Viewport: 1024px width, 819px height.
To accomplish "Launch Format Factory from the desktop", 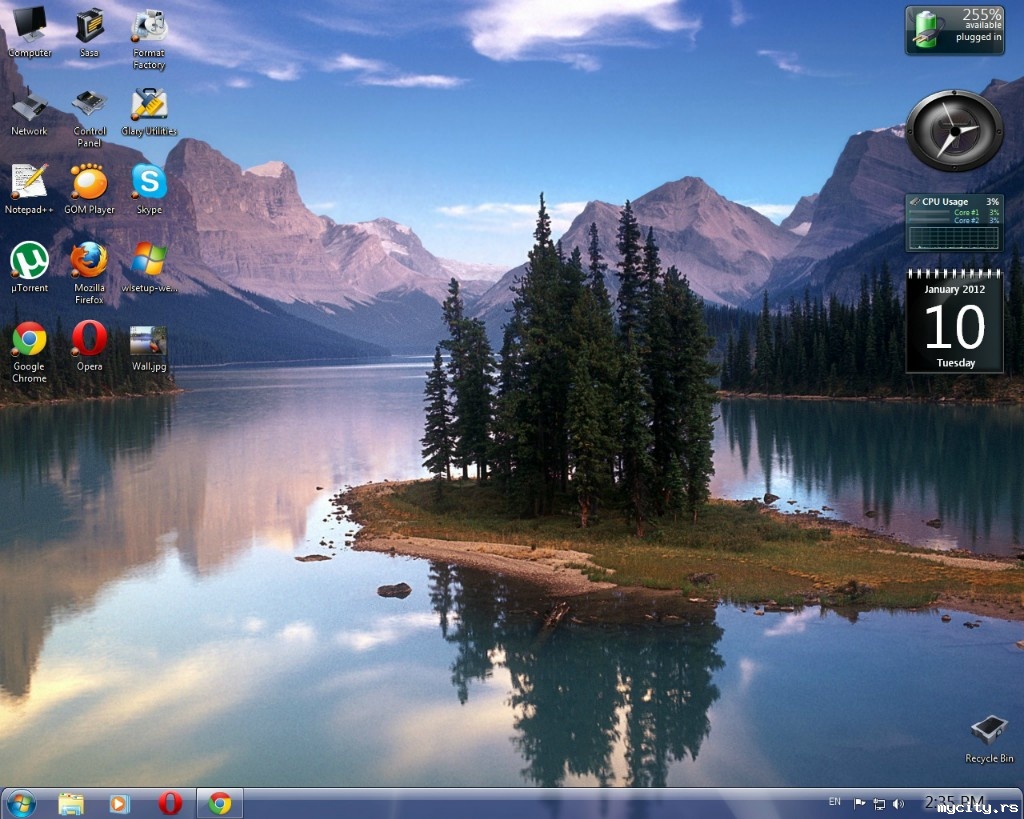I will tap(149, 38).
